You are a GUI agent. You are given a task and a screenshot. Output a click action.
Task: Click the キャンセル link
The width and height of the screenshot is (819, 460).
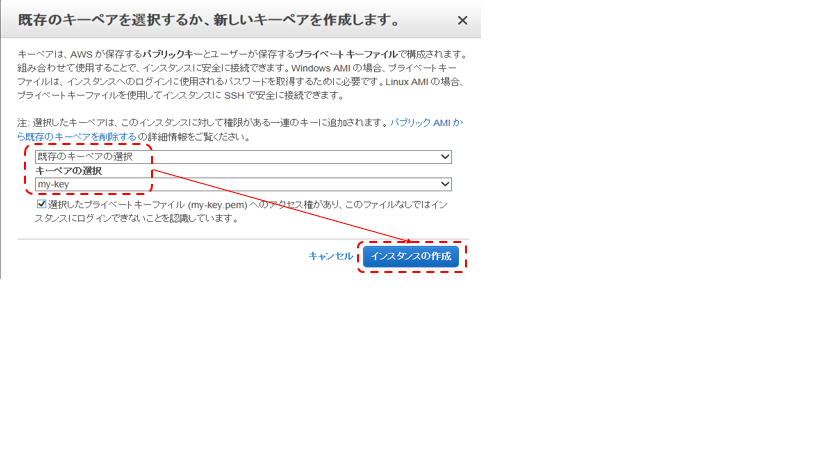(331, 256)
